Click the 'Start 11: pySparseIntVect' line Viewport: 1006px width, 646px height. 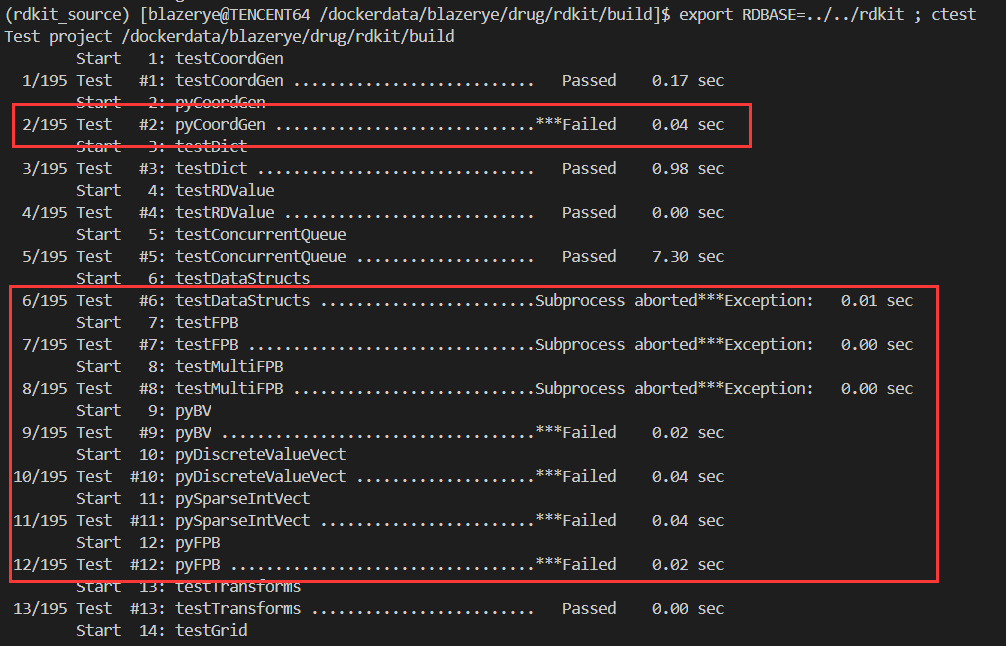193,498
